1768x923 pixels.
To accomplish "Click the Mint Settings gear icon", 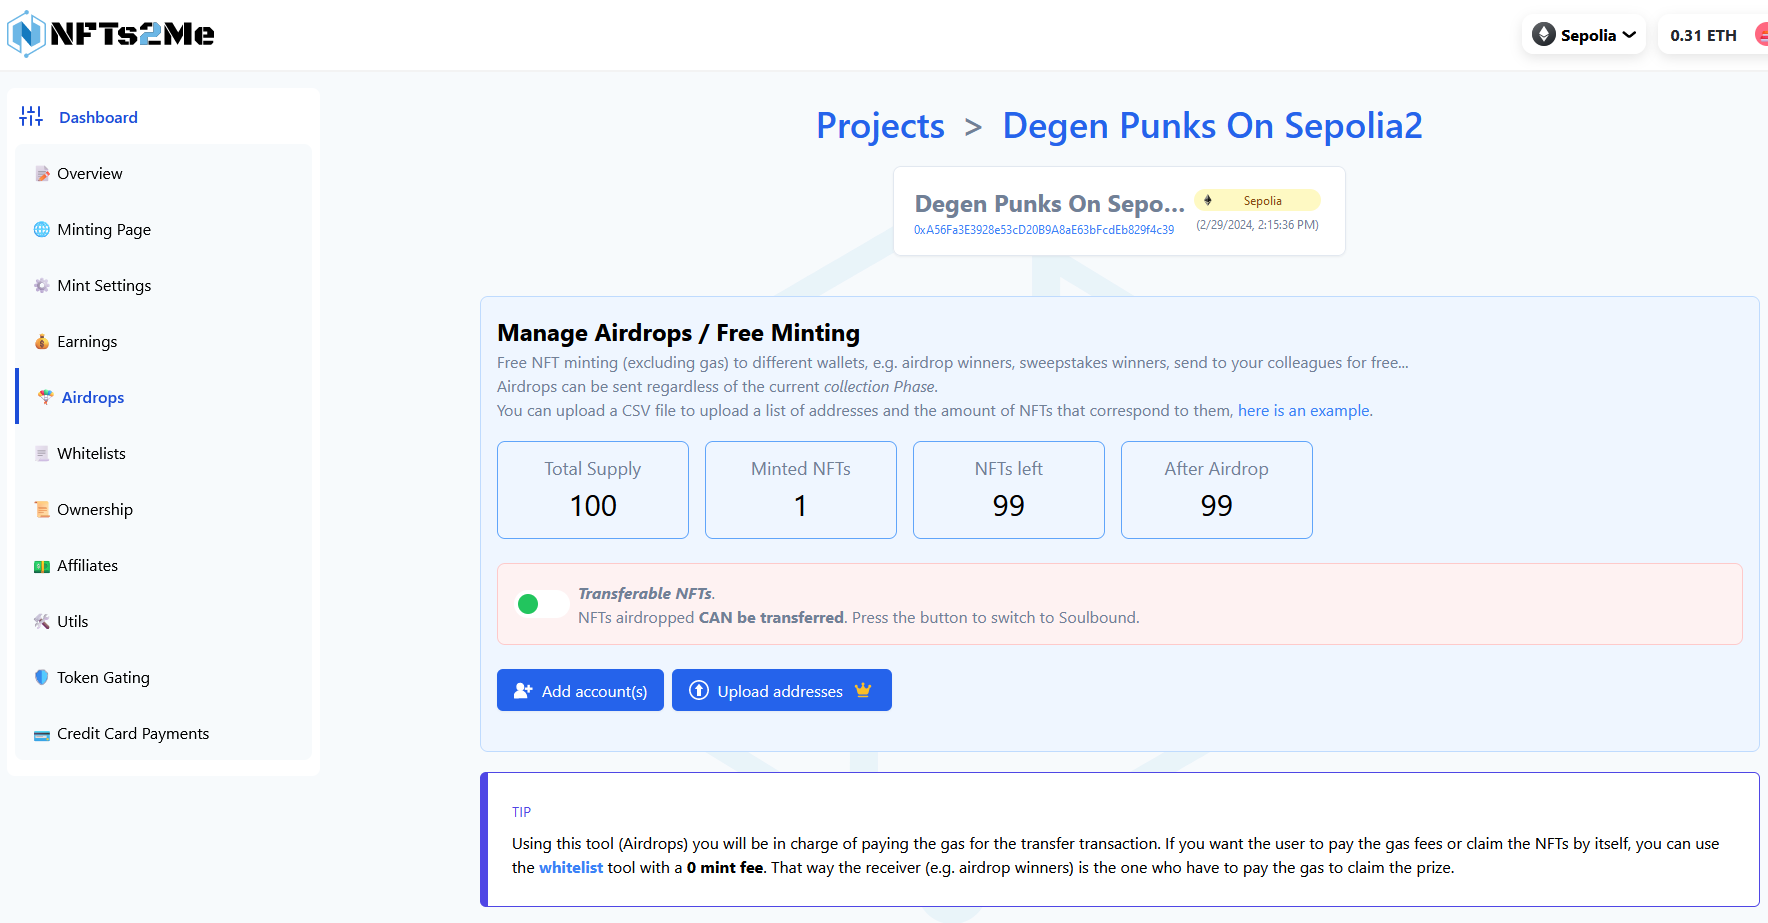I will point(42,286).
